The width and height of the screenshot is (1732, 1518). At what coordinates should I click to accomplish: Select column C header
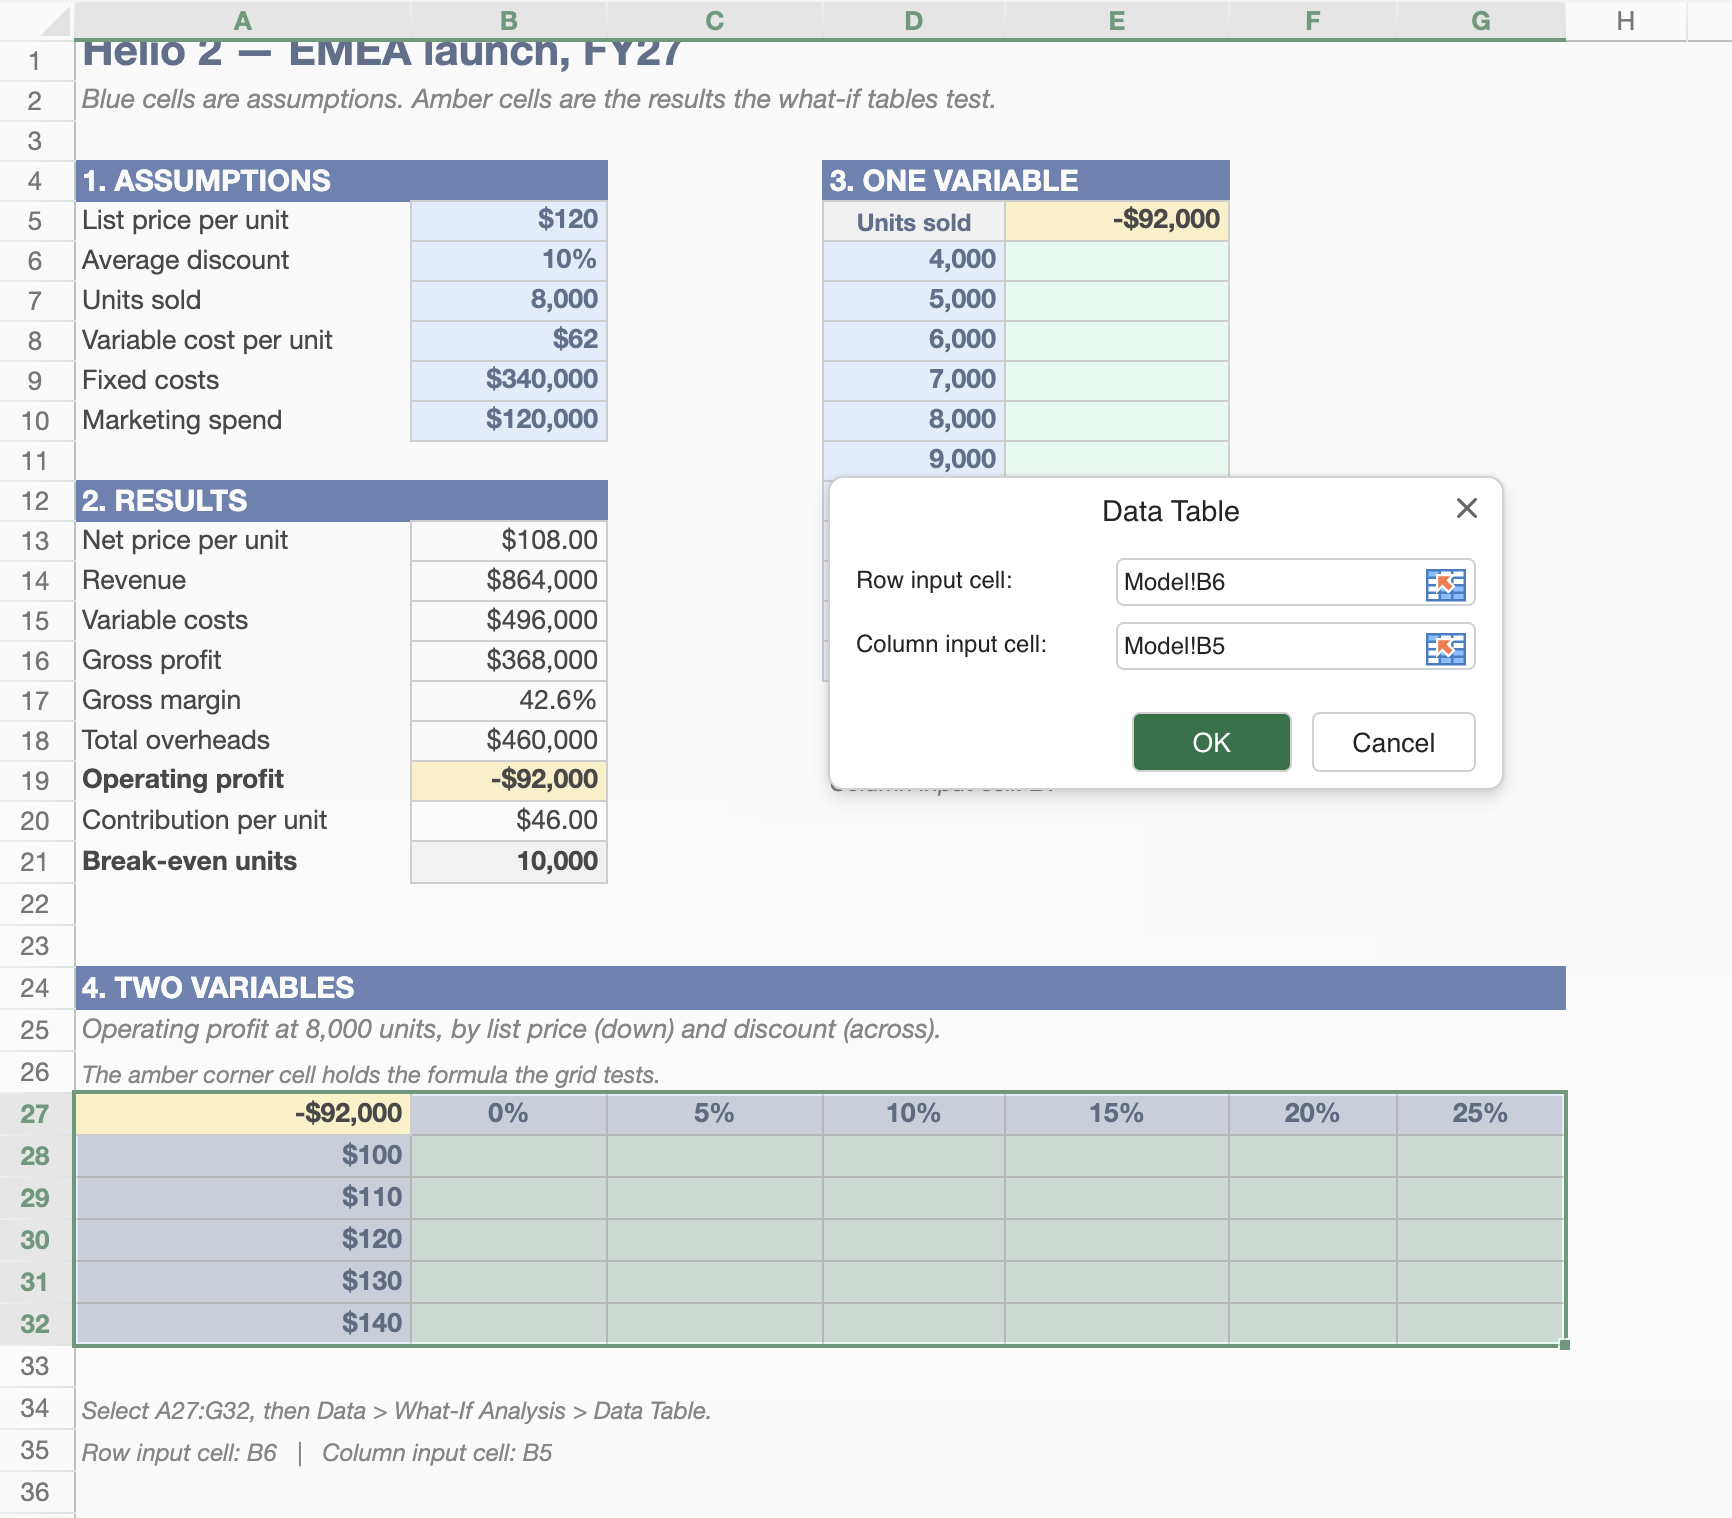coord(714,20)
